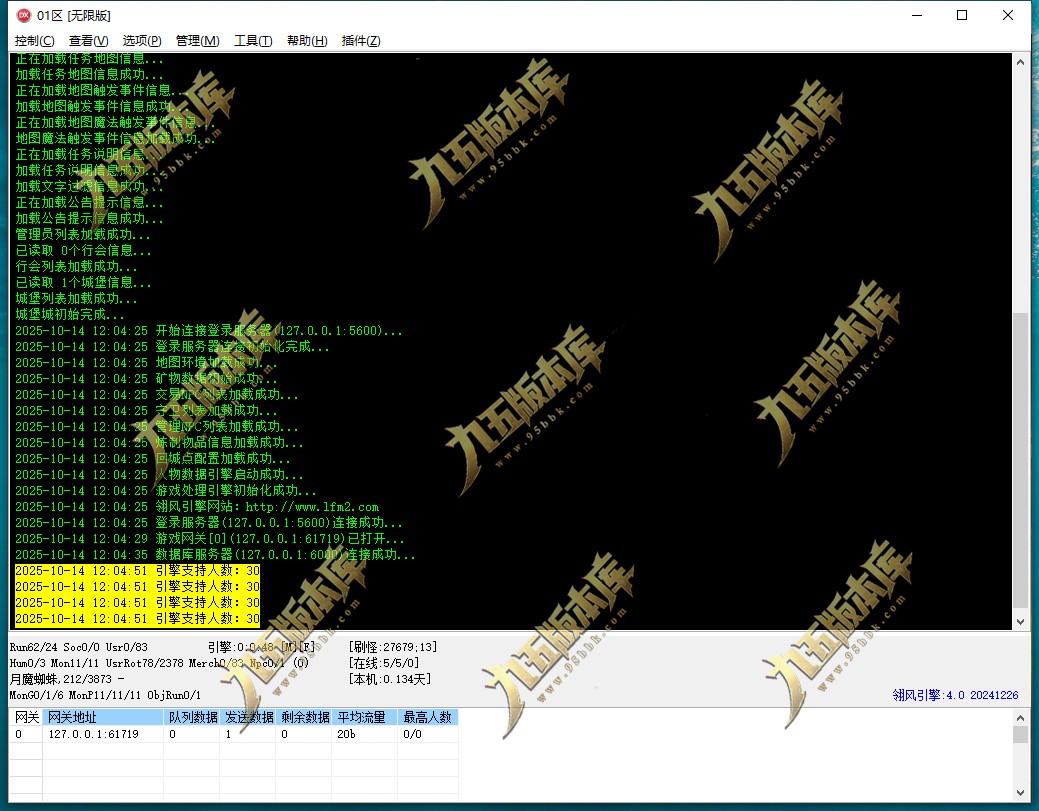Open the 控制(C) menu
This screenshot has height=811, width=1039.
point(34,41)
